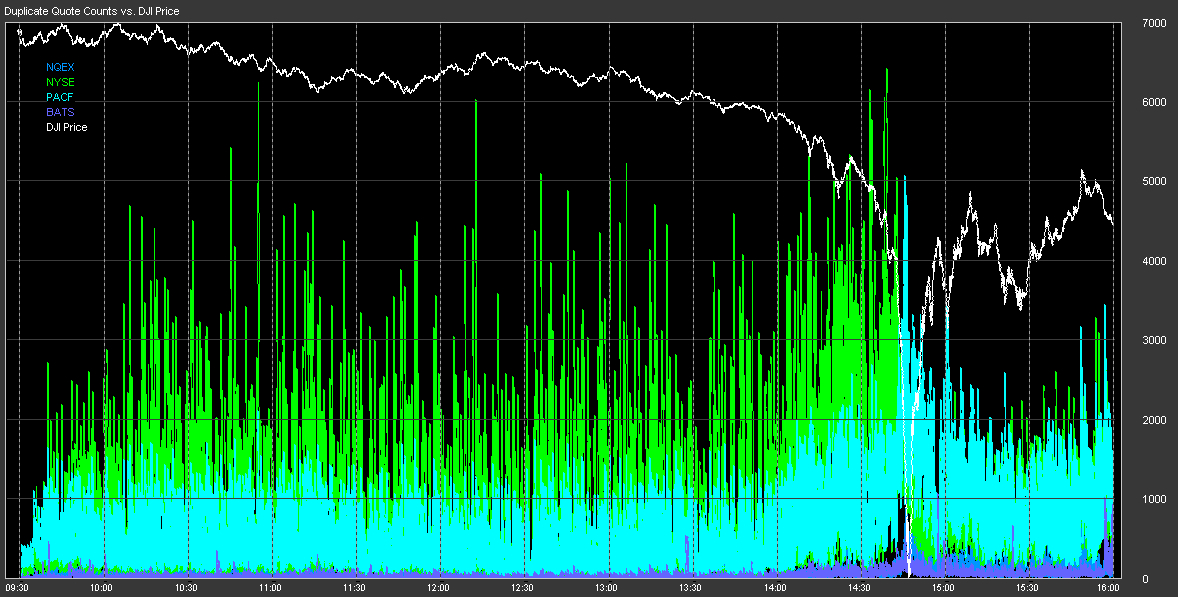
Task: Click the 15:00 time axis label
Action: [x=945, y=588]
